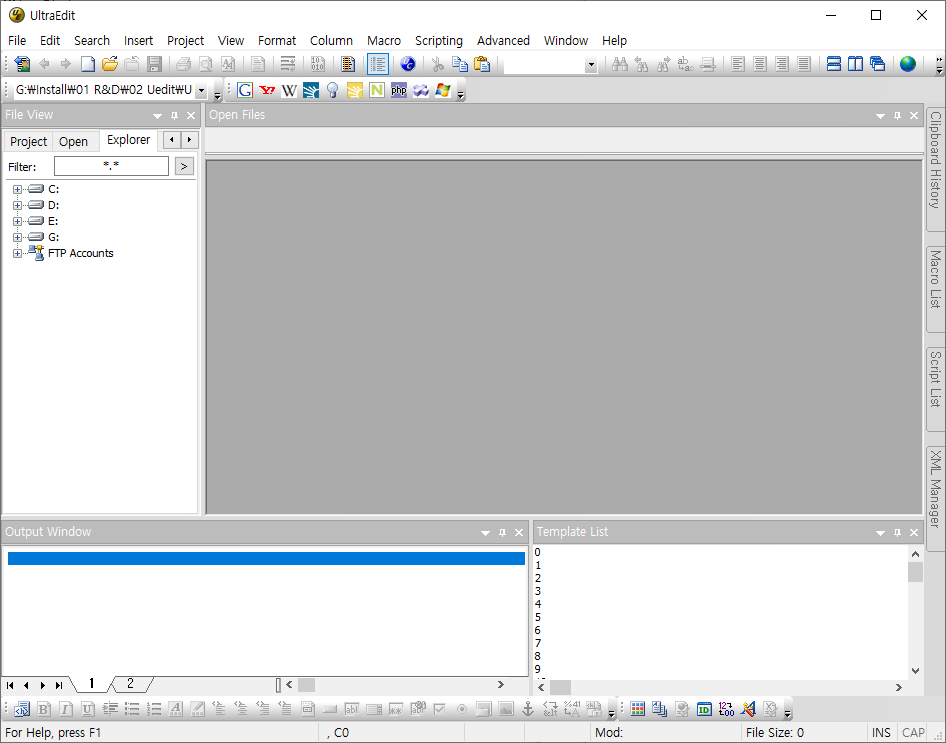Click the Cut scissors icon

(x=438, y=64)
